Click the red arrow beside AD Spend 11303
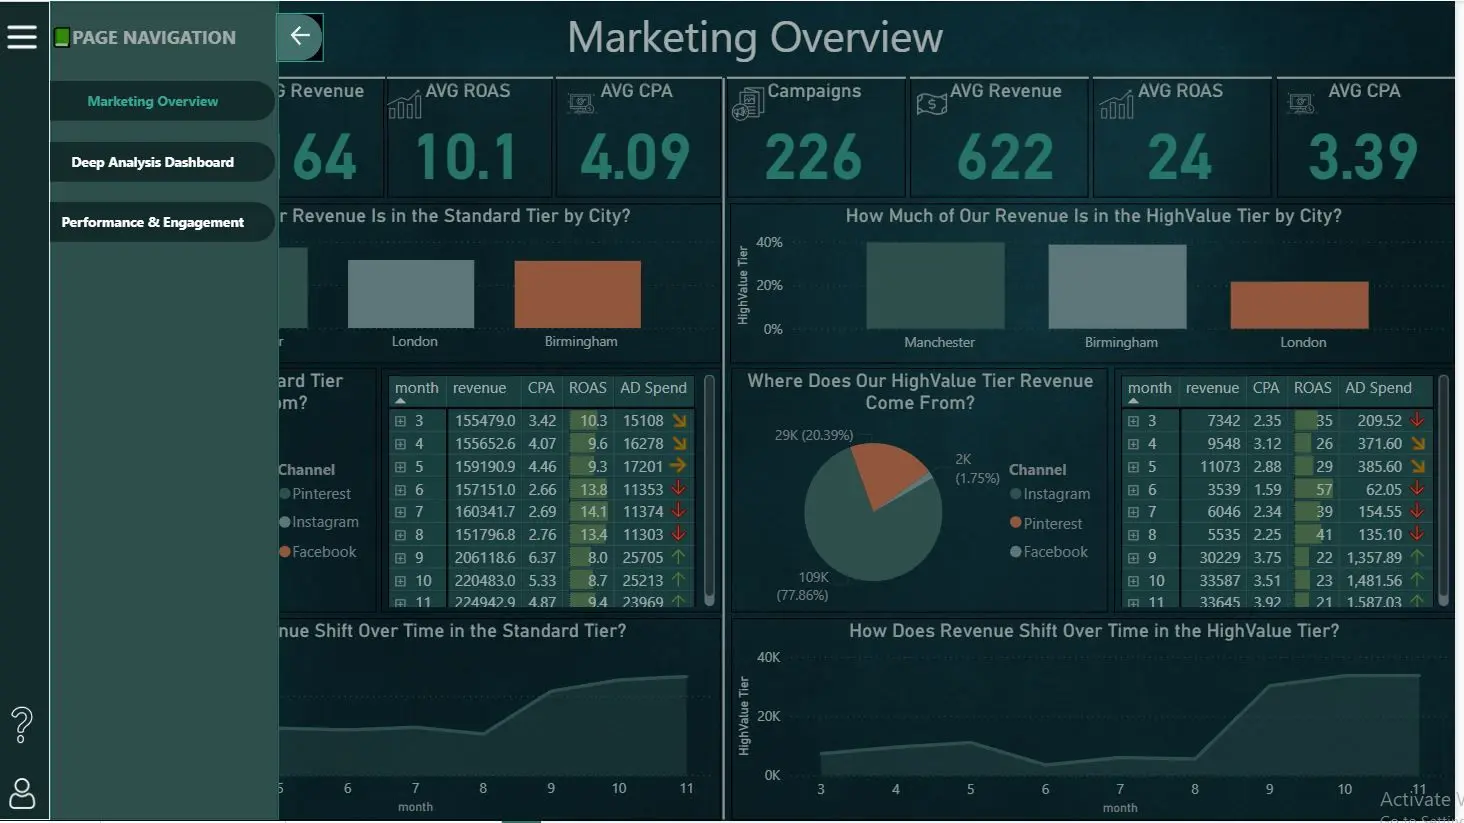 [678, 534]
